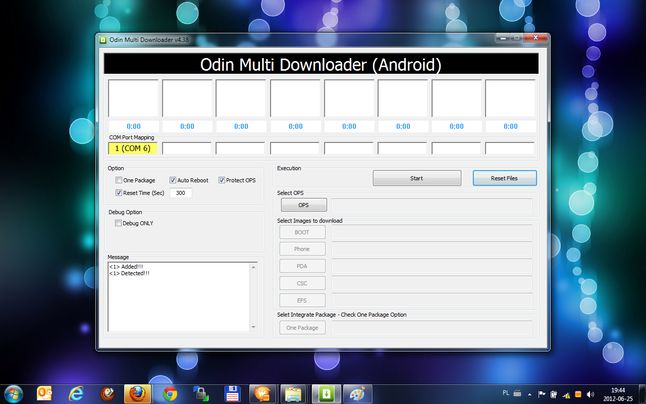Click the Action Center flag tray icon
The height and width of the screenshot is (404, 646).
click(542, 395)
